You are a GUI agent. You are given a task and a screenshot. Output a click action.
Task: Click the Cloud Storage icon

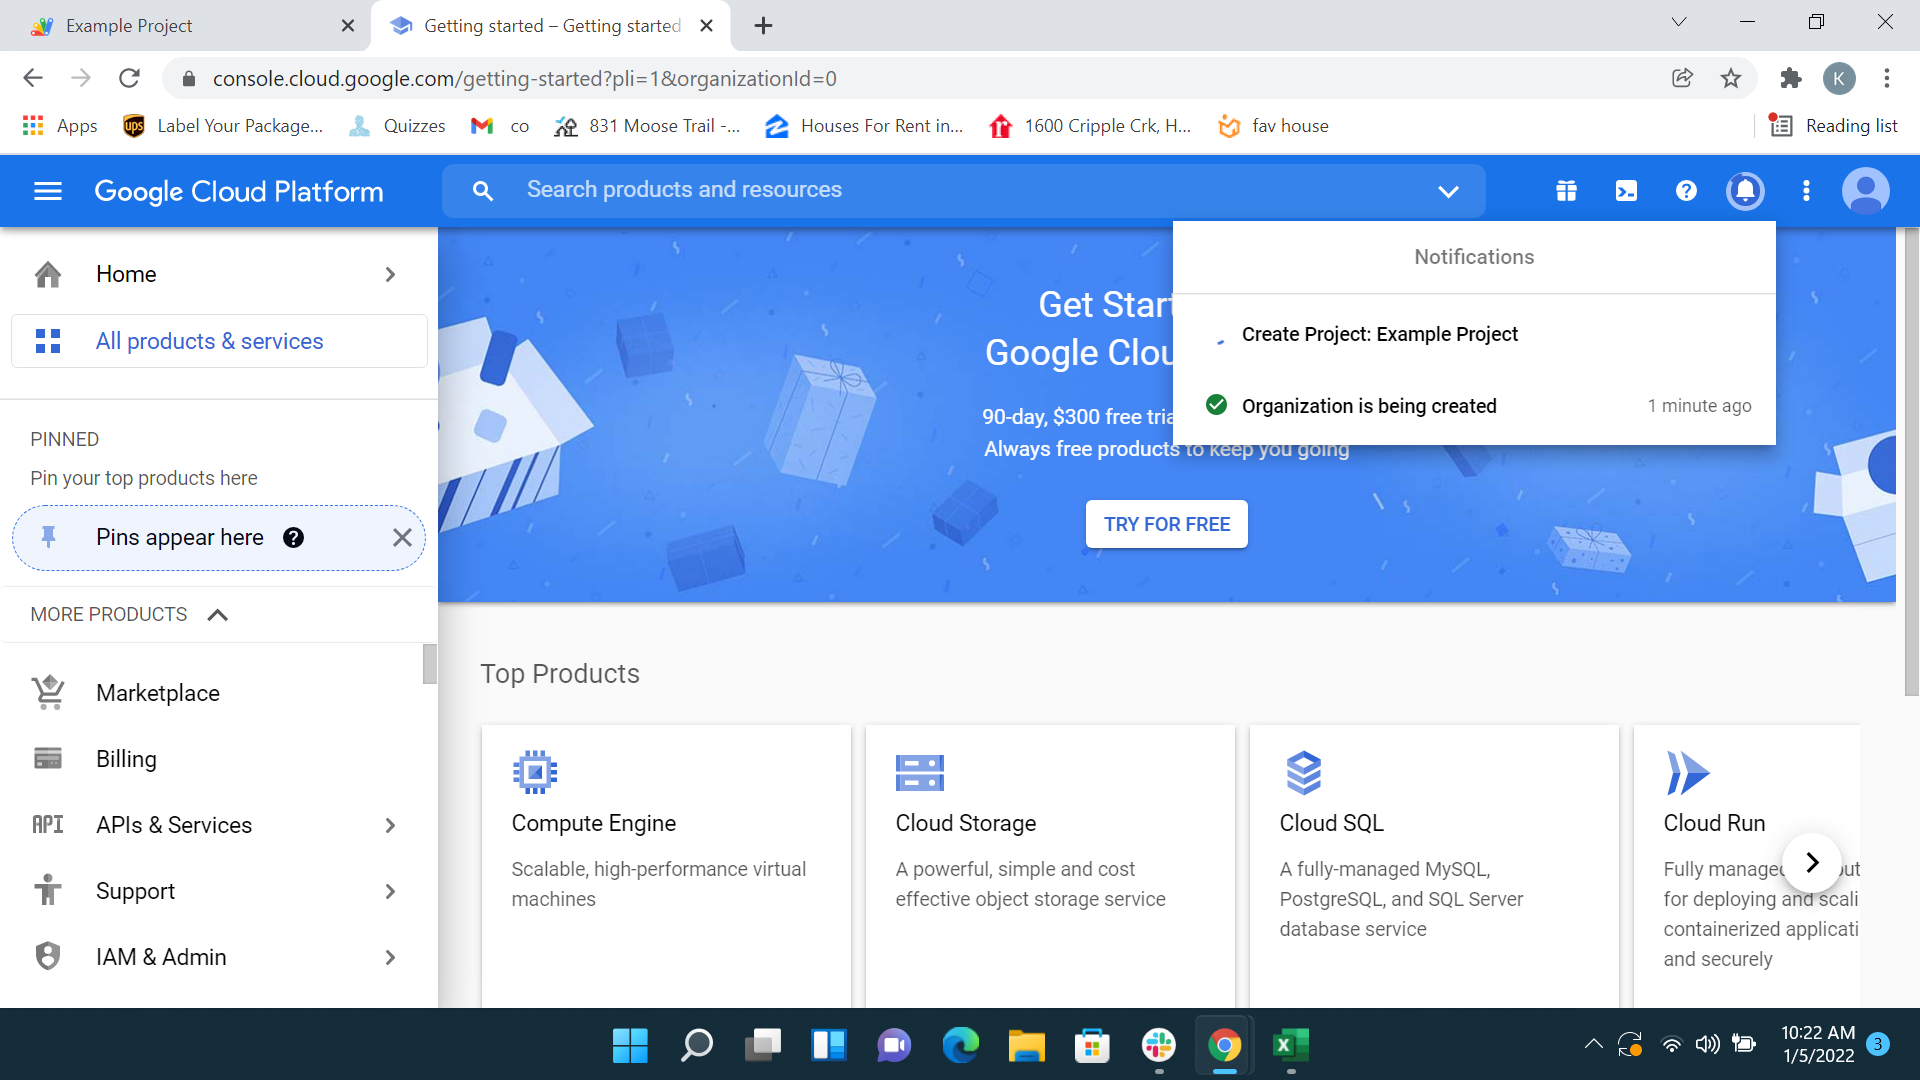click(x=920, y=773)
